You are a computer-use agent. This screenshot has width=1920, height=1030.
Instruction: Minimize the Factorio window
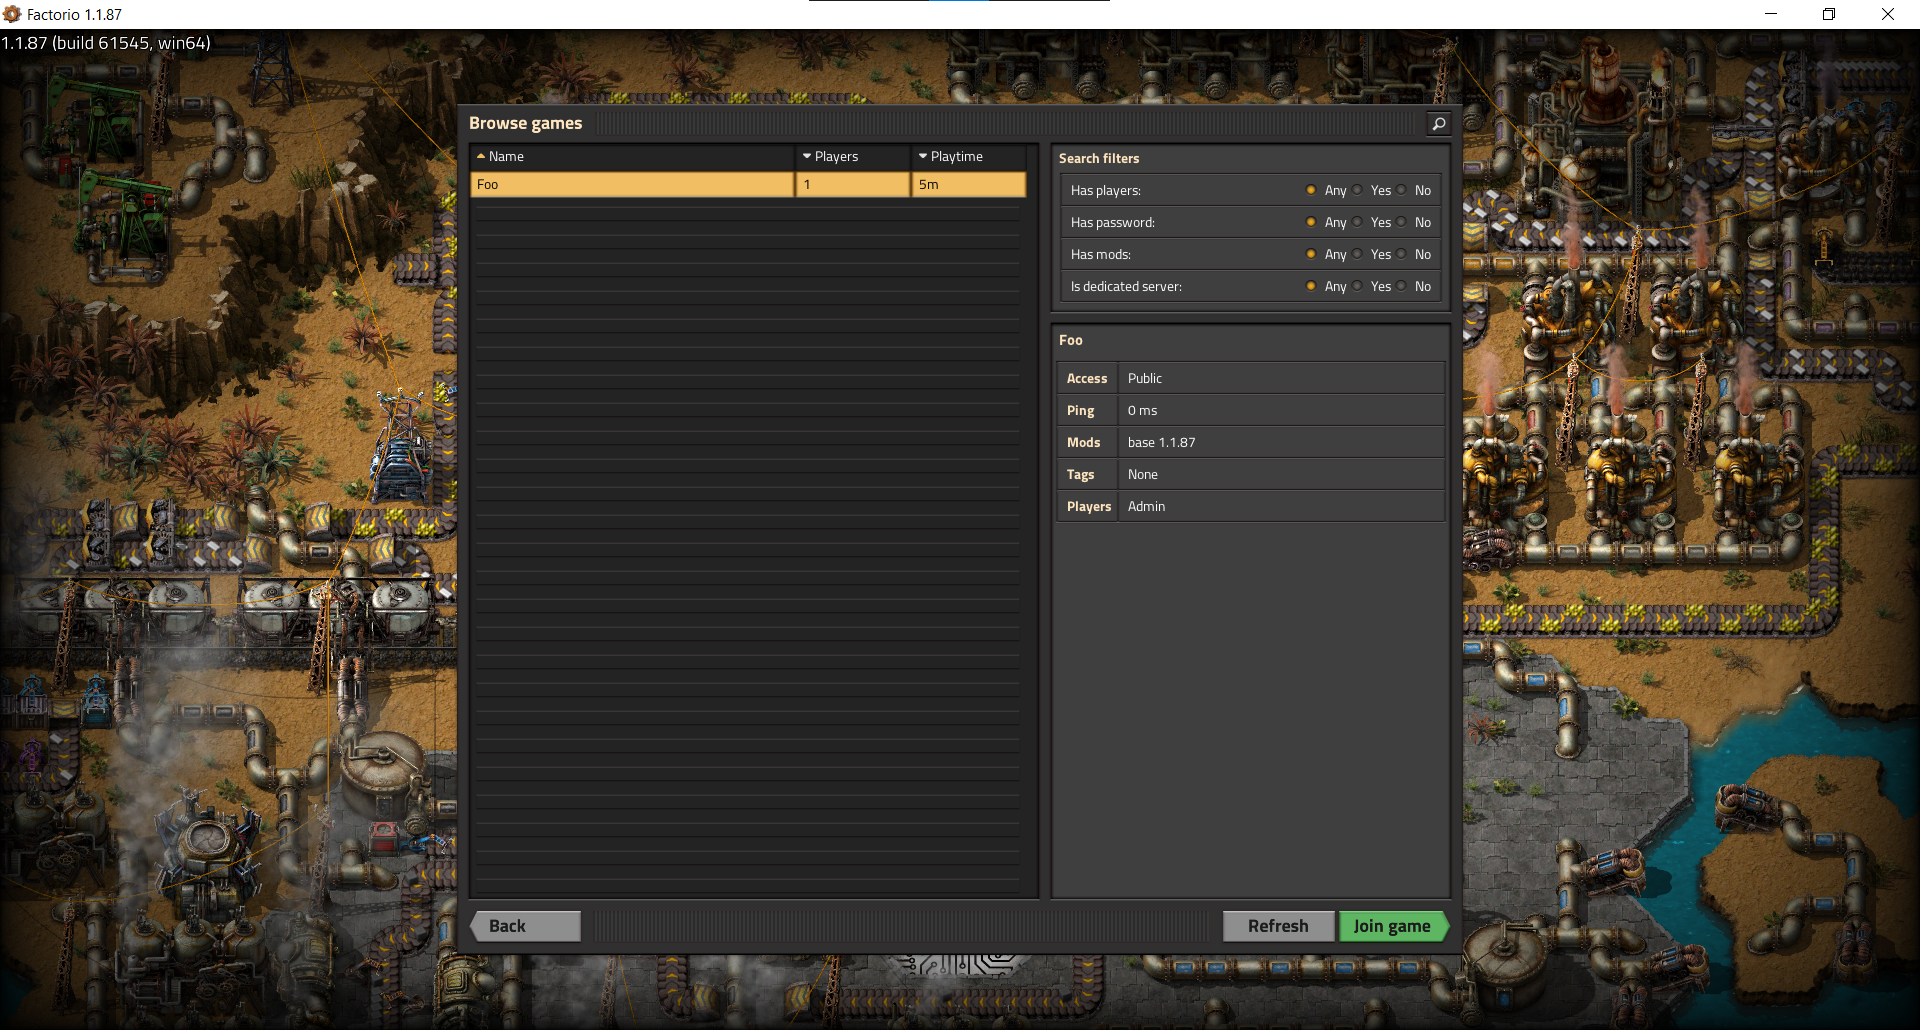point(1770,14)
